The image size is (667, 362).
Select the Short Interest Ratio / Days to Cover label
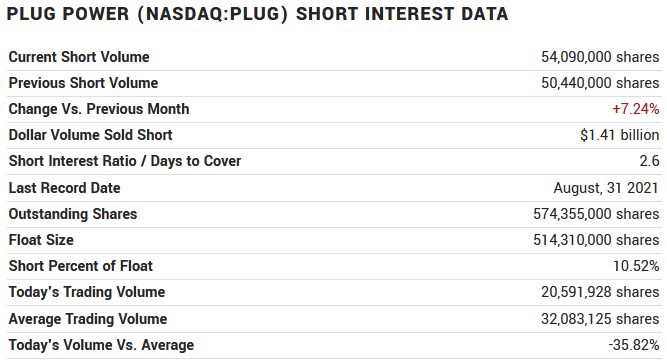125,161
